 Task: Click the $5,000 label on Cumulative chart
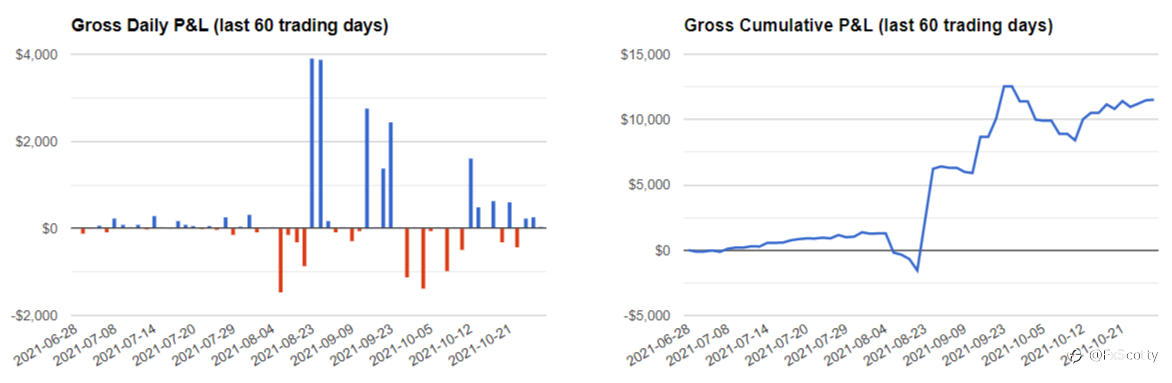point(648,185)
